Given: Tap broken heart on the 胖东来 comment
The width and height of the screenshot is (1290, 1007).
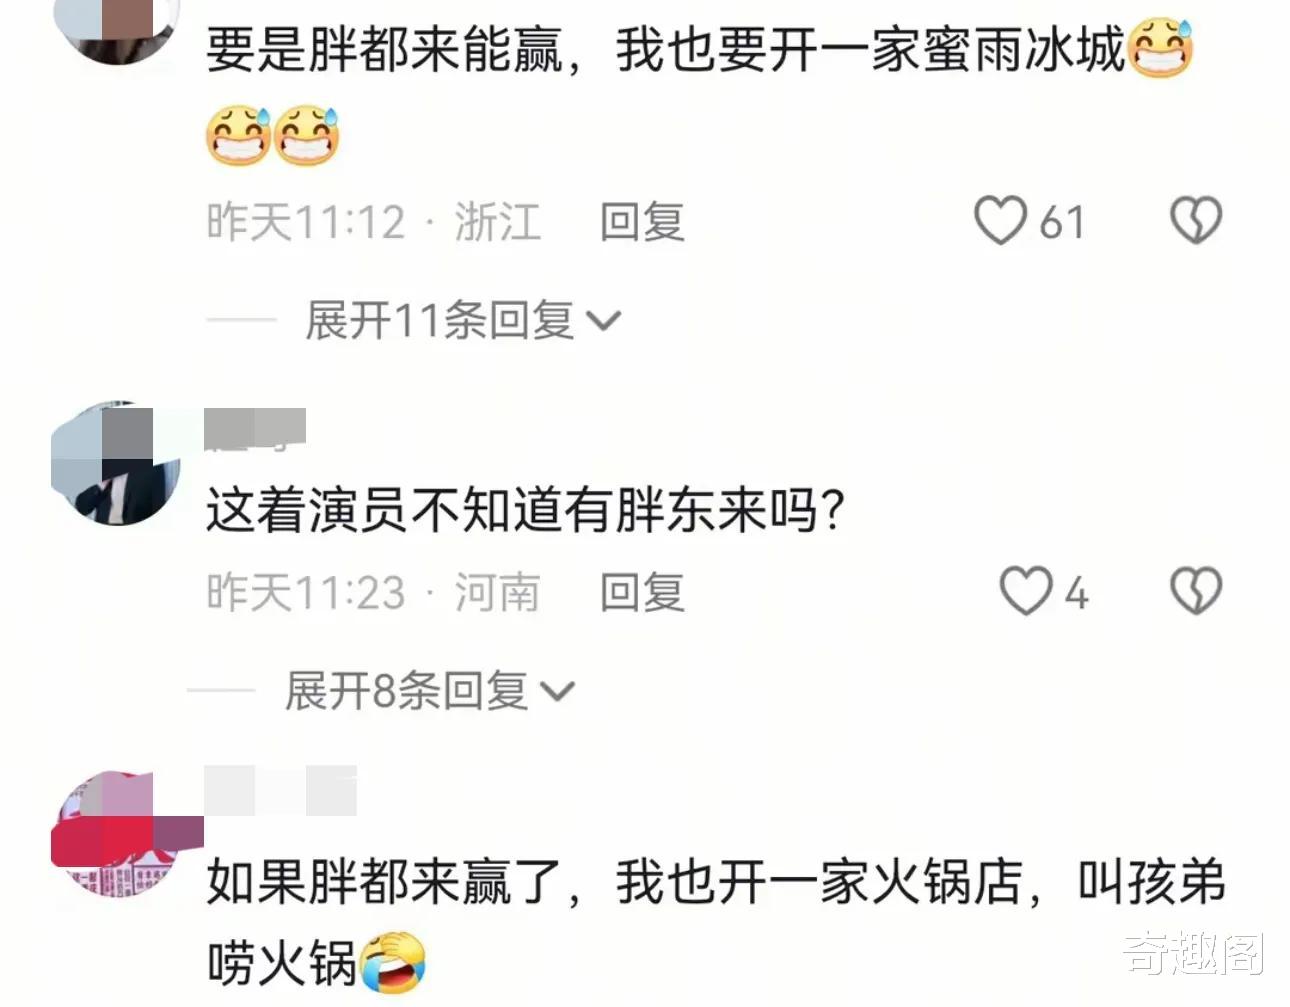Looking at the screenshot, I should click(x=1196, y=591).
